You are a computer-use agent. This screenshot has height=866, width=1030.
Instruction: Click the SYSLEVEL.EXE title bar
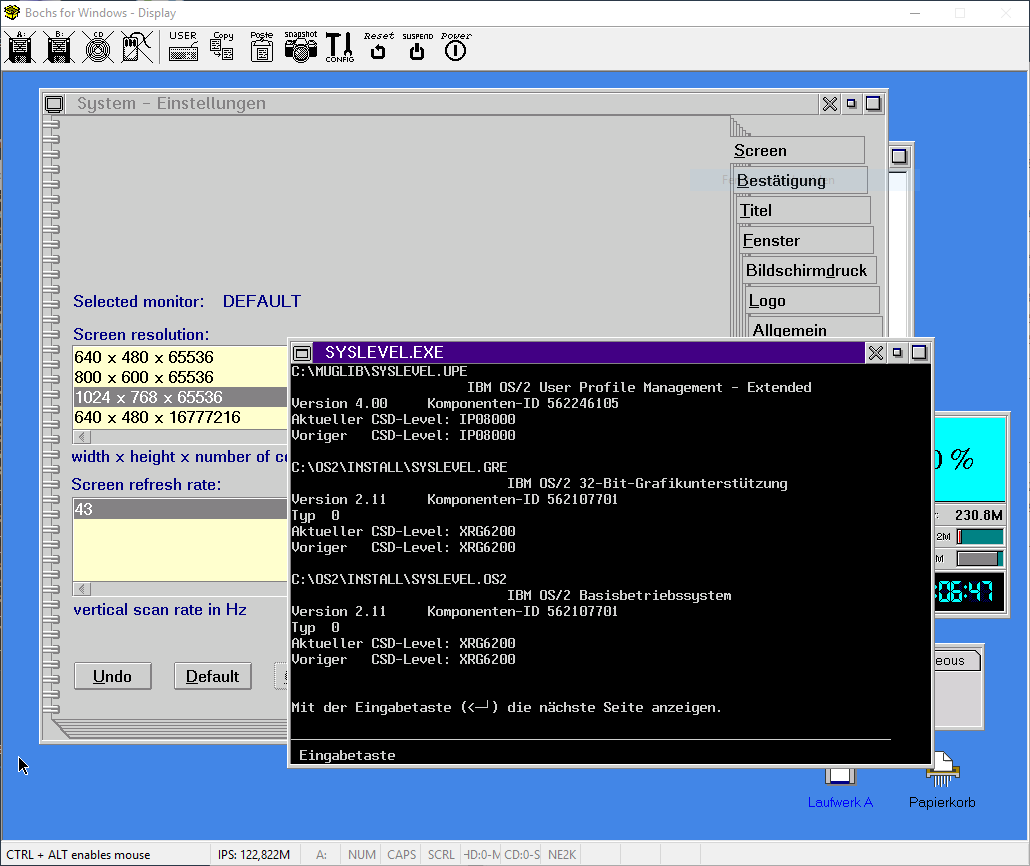589,353
